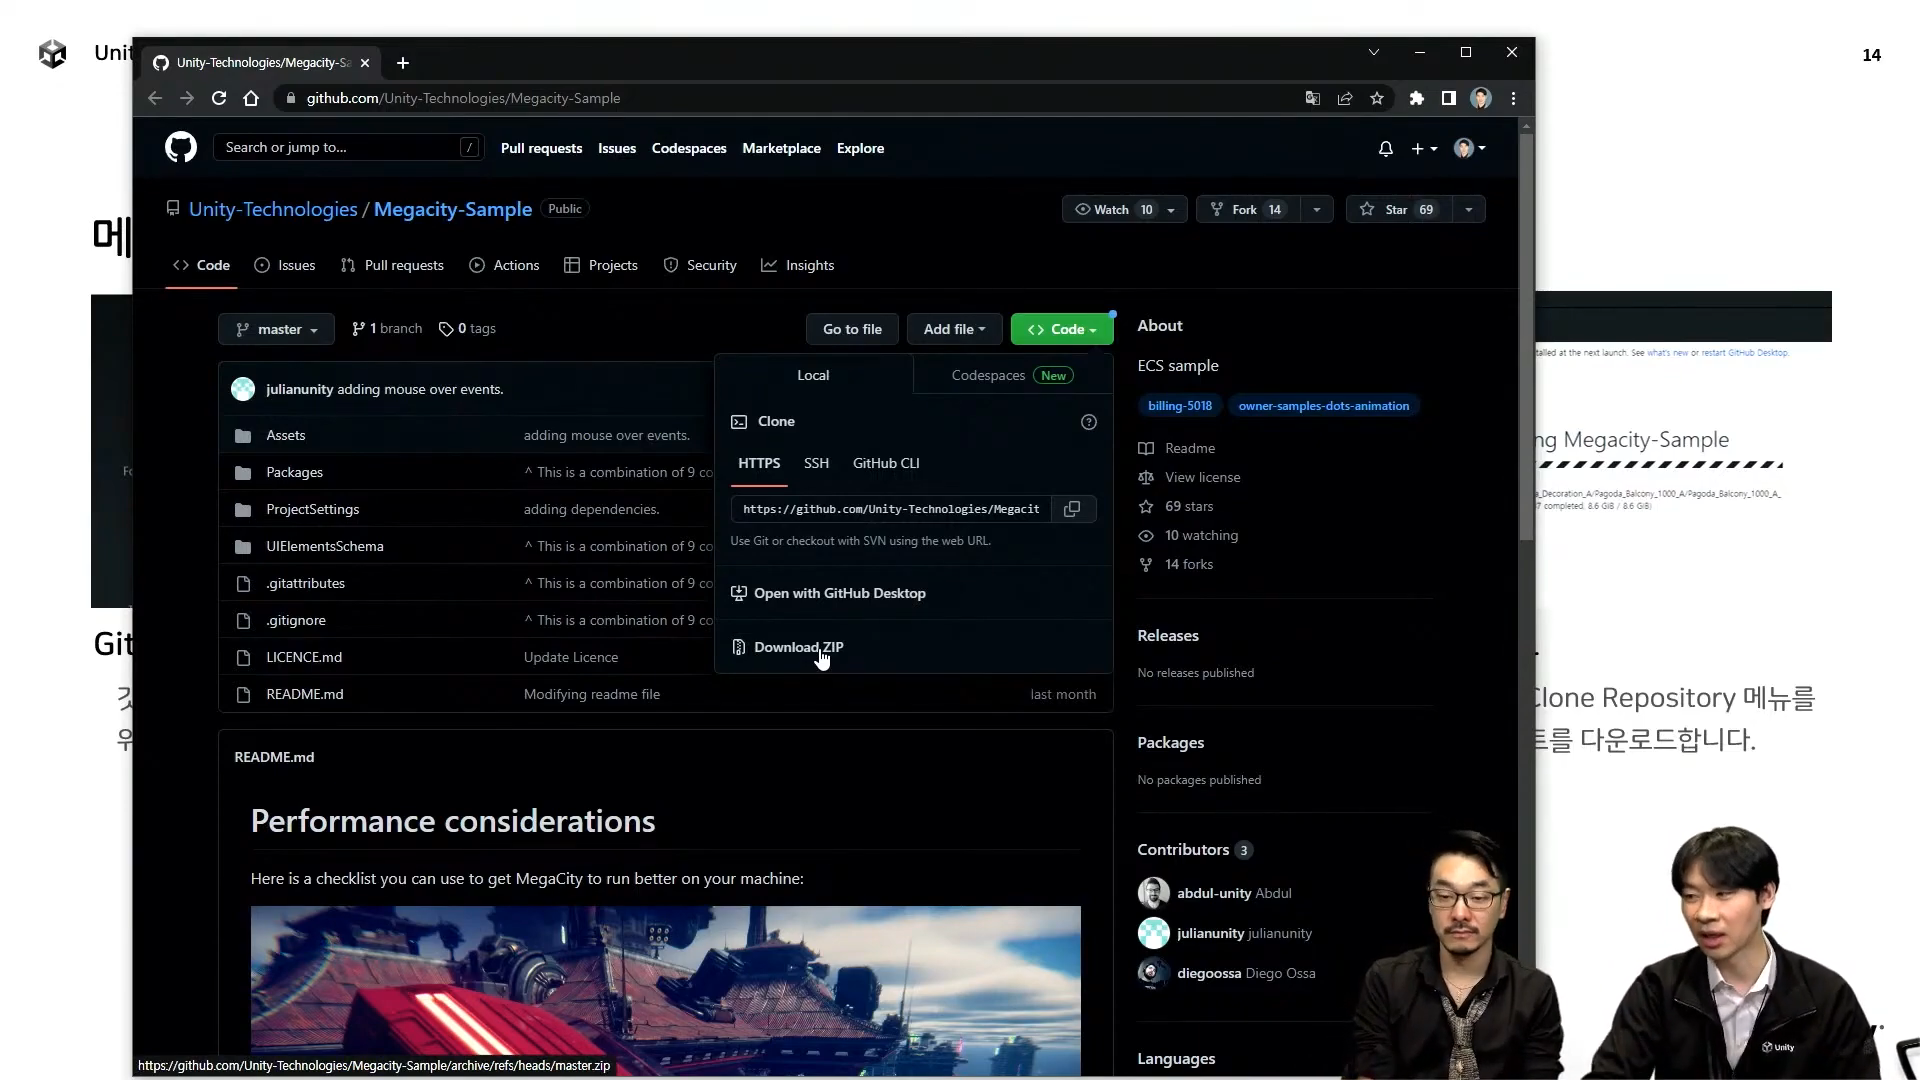
Task: Click the GitHub Octocat home logo
Action: (x=181, y=148)
